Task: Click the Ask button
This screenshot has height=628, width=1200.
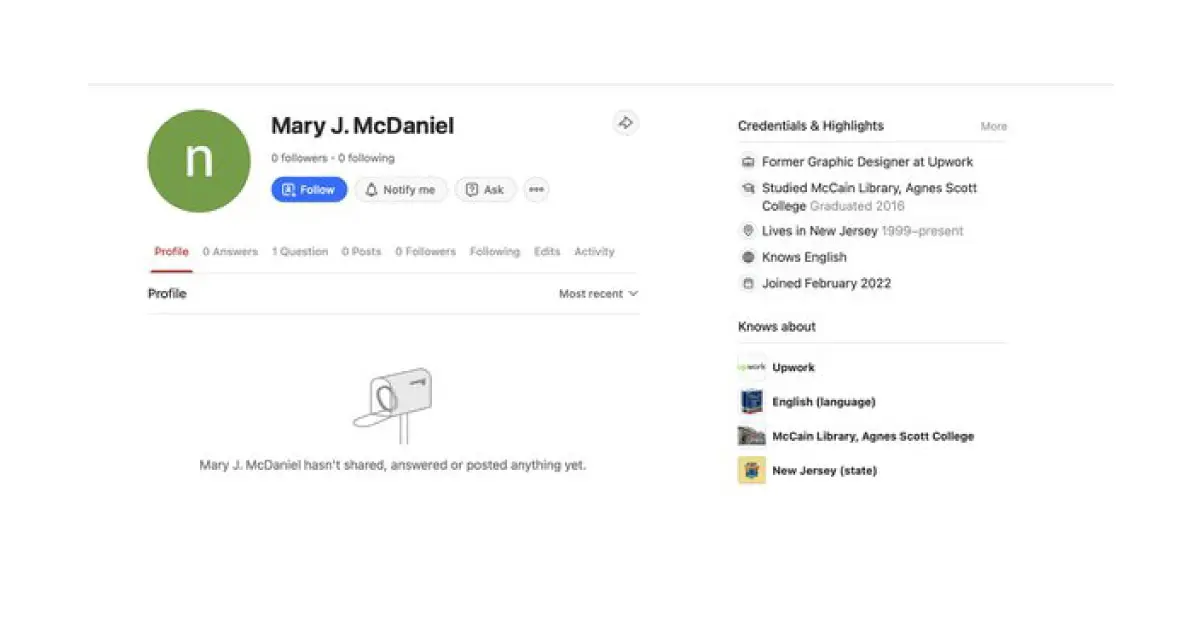Action: 485,190
